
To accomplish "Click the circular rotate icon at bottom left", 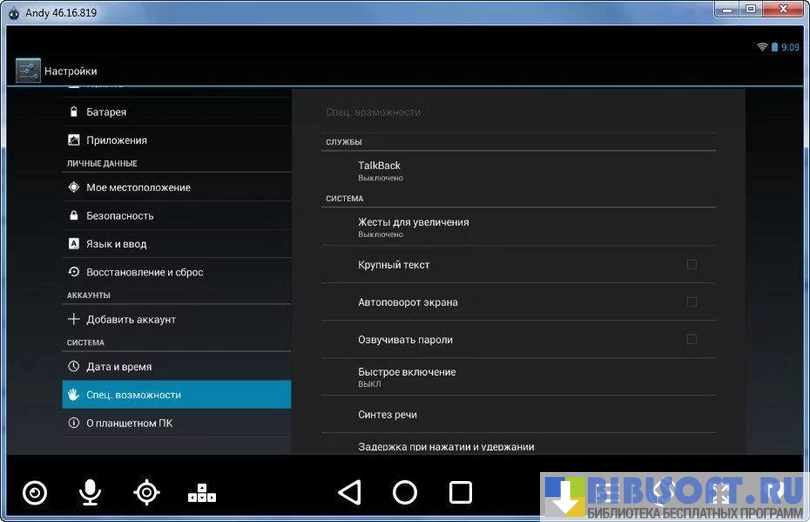I will tap(35, 492).
